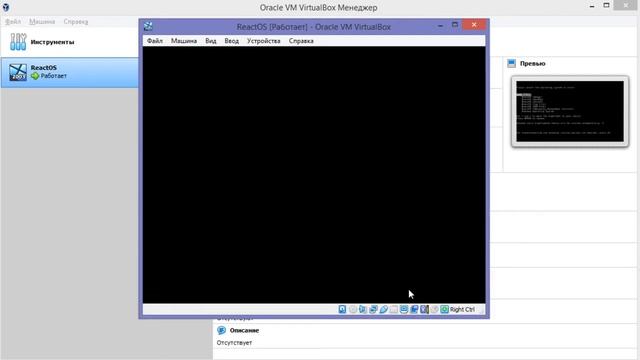Click the Отсутствует text under Описание
Screen dimensions: 640x360
tap(234, 342)
